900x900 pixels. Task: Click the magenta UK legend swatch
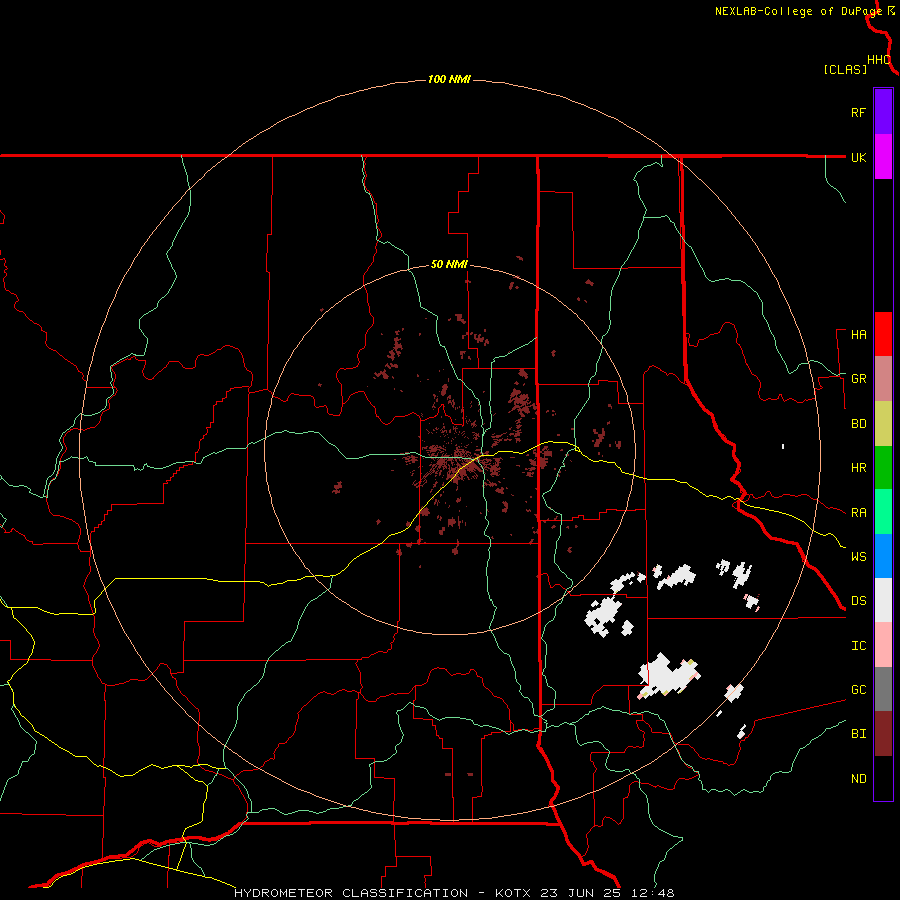click(x=883, y=157)
